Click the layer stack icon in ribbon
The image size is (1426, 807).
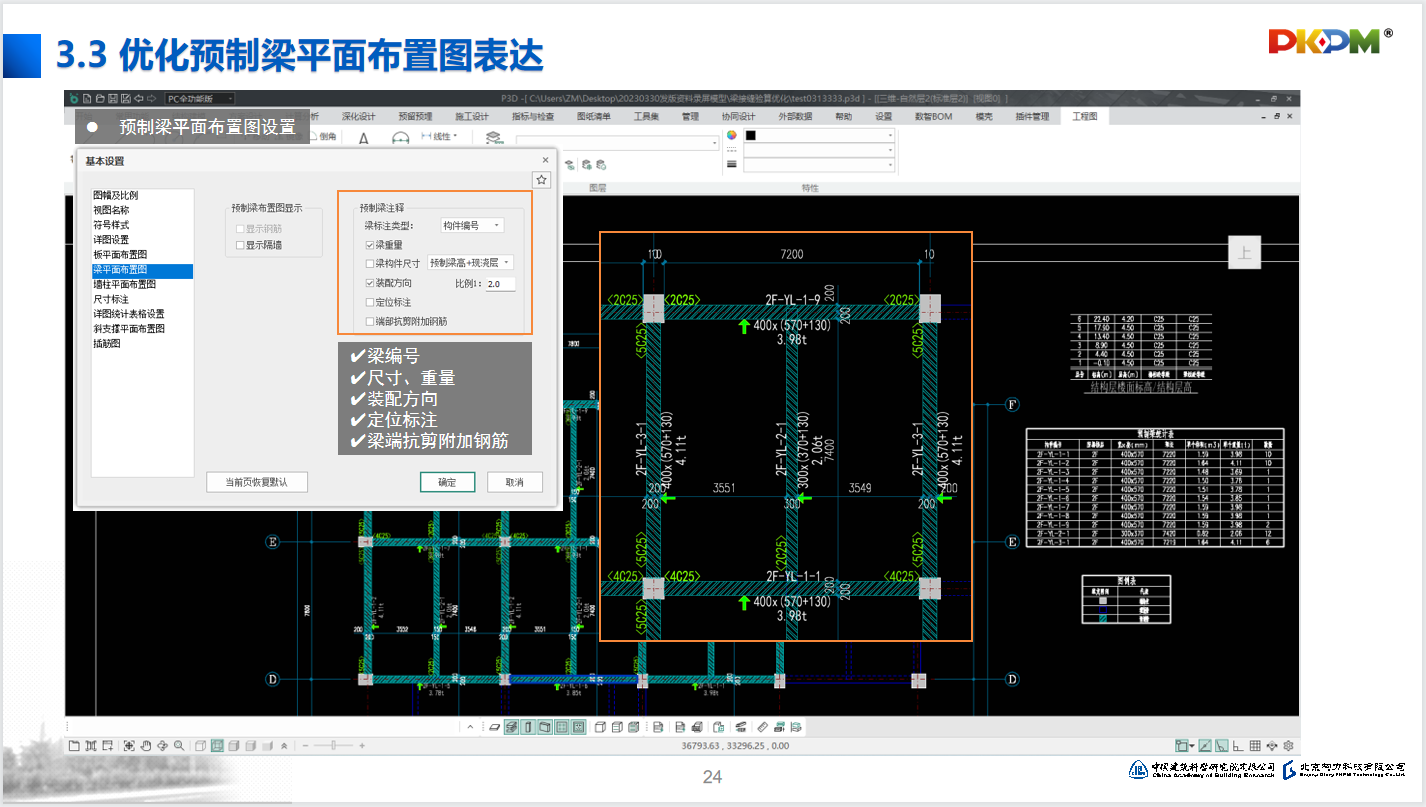tap(492, 137)
